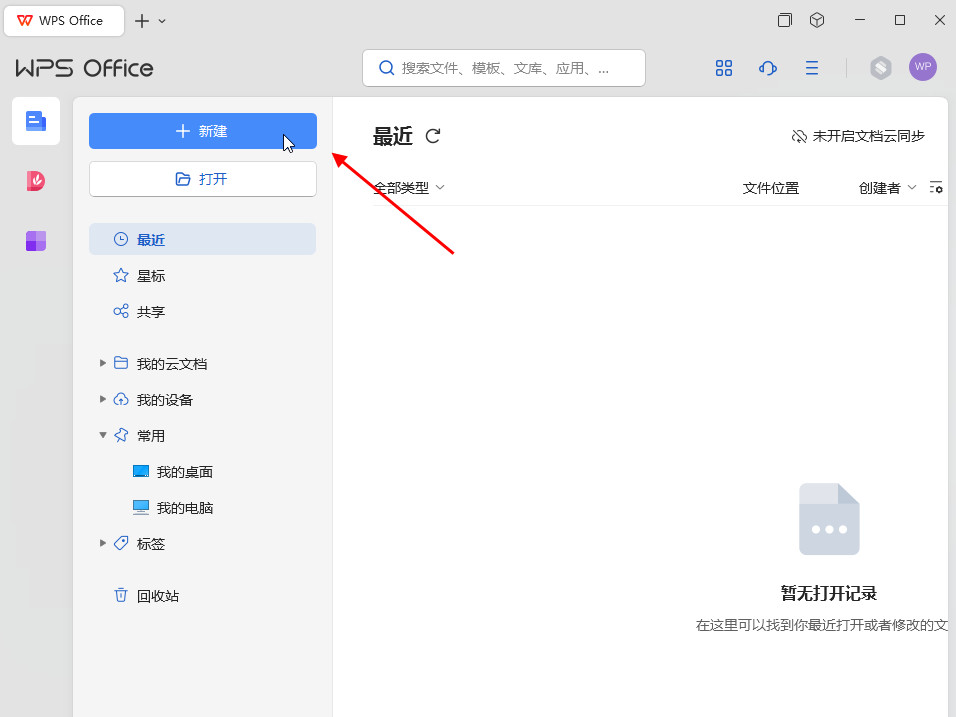Click the document icon in left sidebar
The height and width of the screenshot is (717, 956).
[x=36, y=121]
